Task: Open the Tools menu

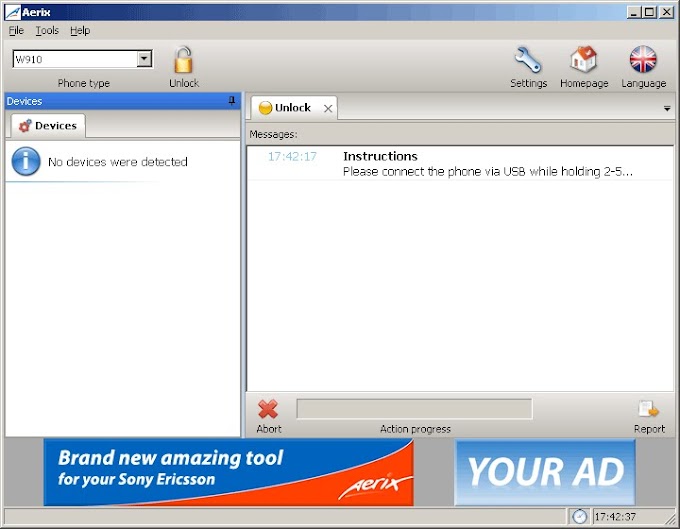Action: (x=47, y=30)
